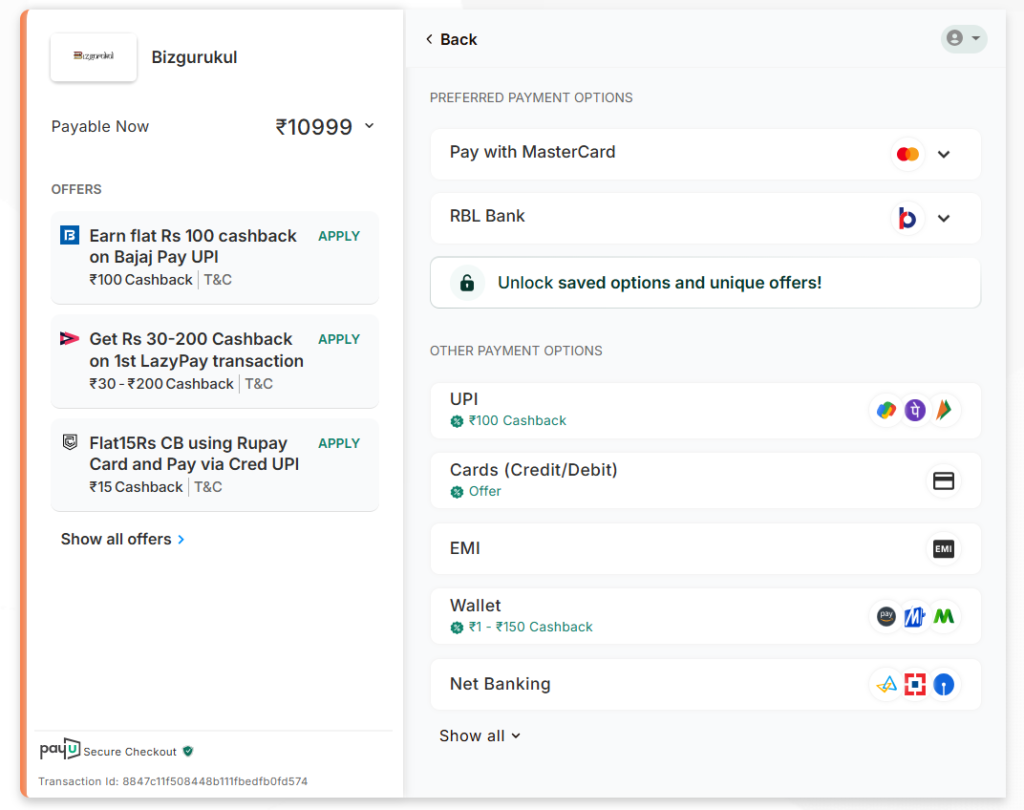Click the ₹10999 payable amount
Viewport: 1024px width, 810px height.
(313, 127)
